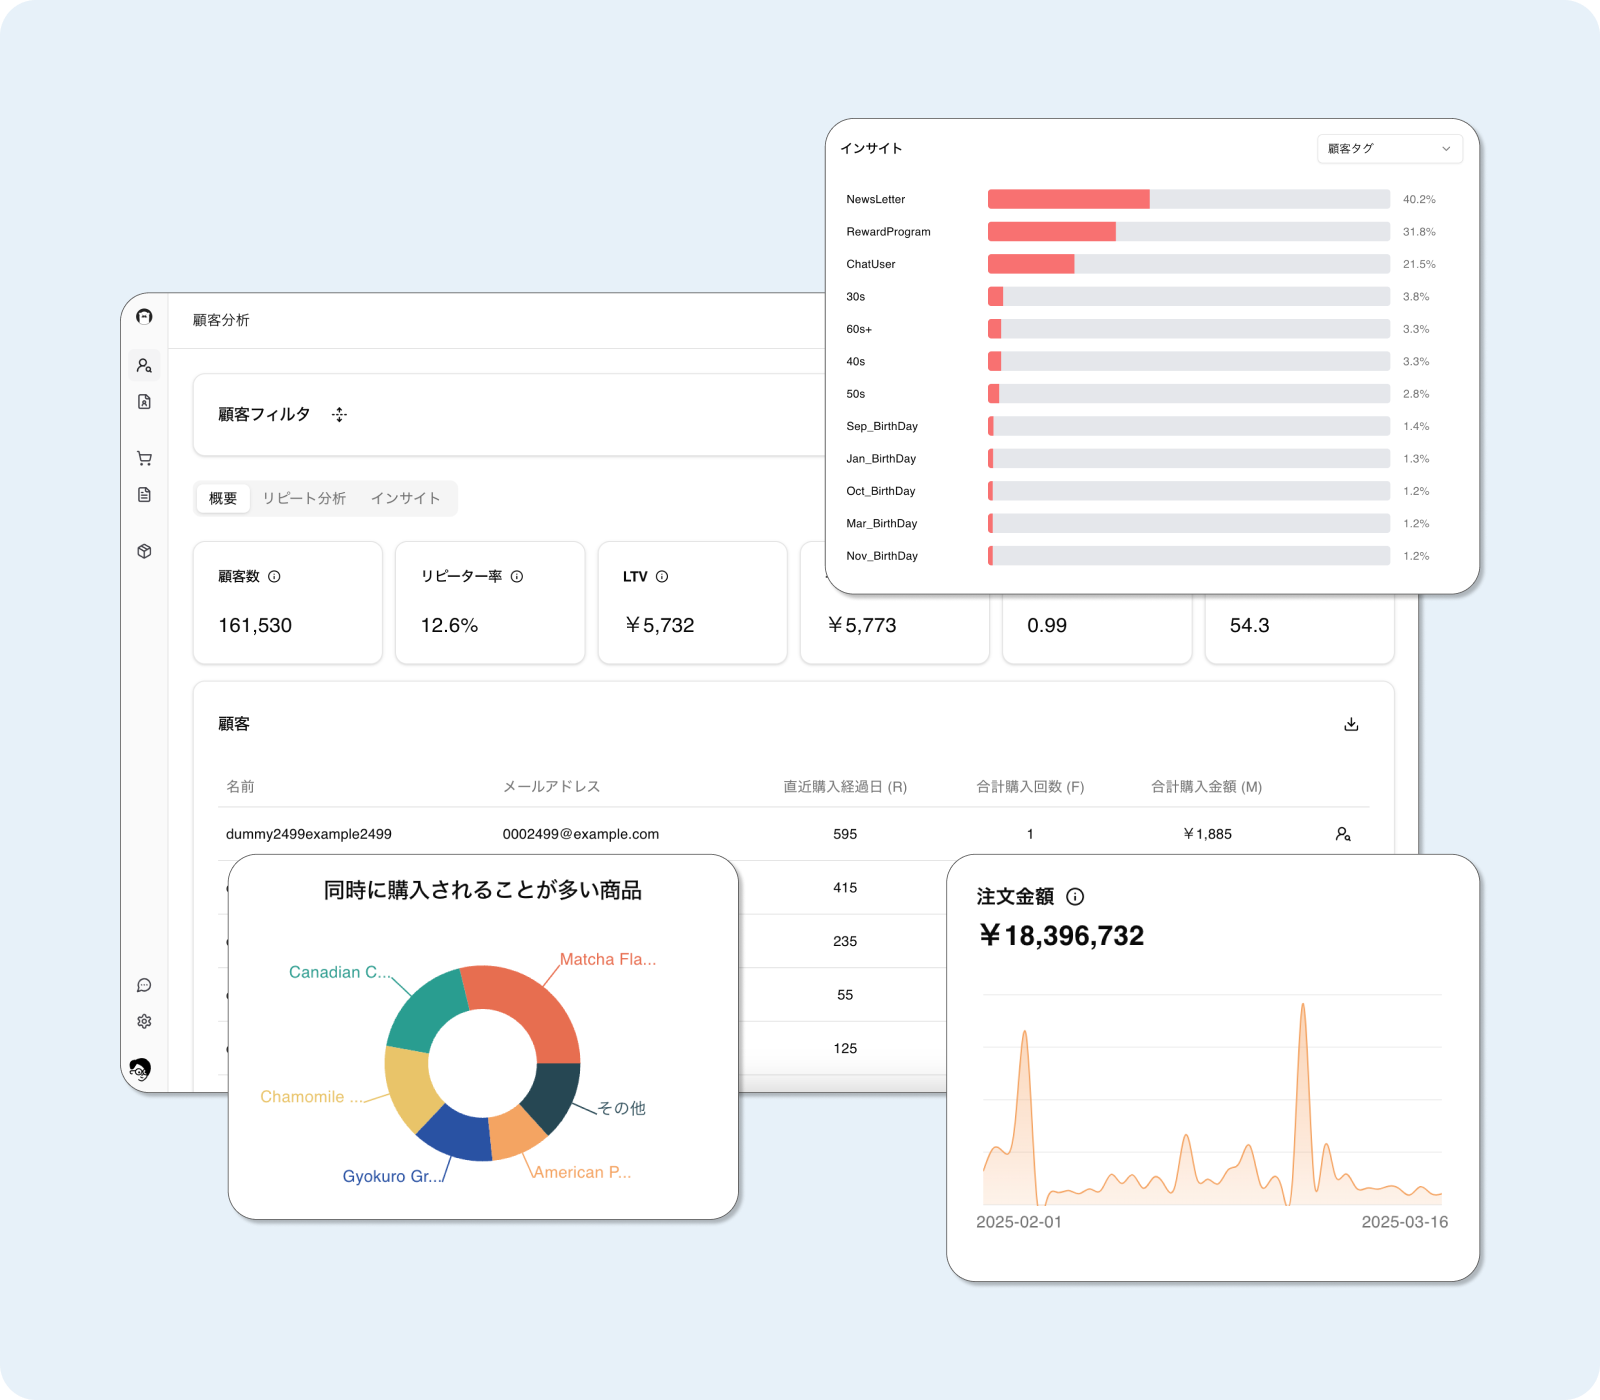Image resolution: width=1600 pixels, height=1400 pixels.
Task: Expand the 顧客フィルタ panel
Action: pos(340,415)
